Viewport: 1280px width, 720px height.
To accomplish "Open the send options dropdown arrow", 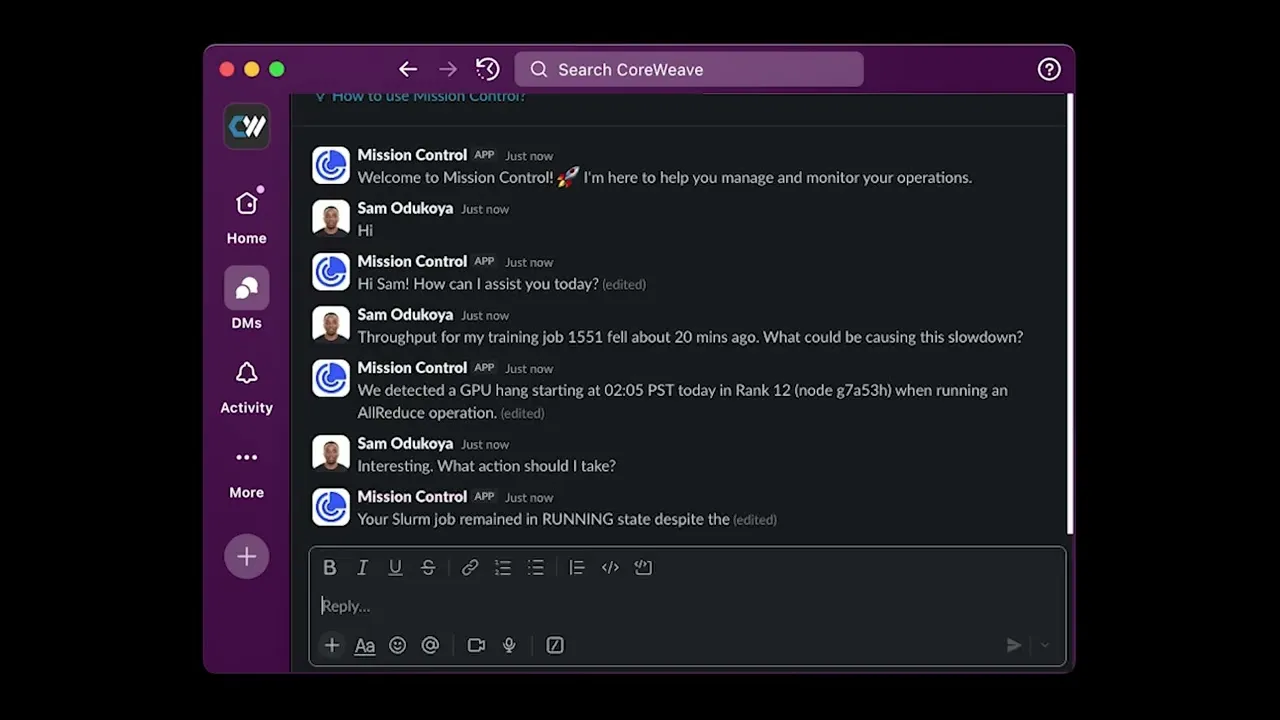I will (1045, 645).
